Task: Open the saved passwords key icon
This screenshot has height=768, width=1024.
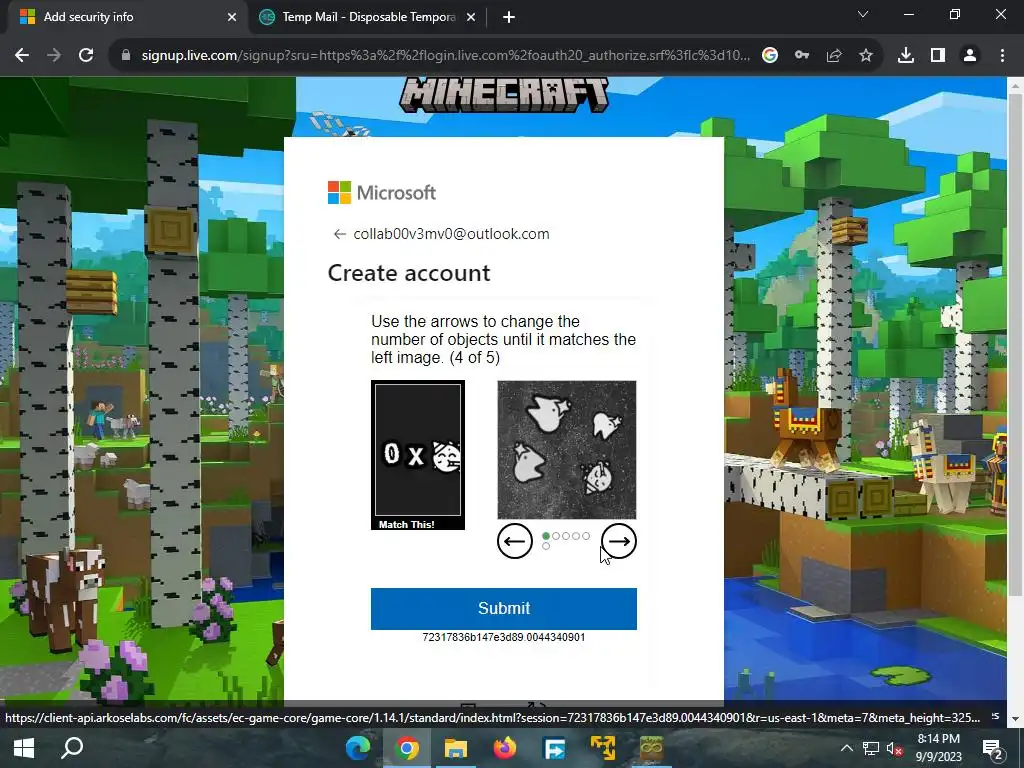Action: [802, 56]
